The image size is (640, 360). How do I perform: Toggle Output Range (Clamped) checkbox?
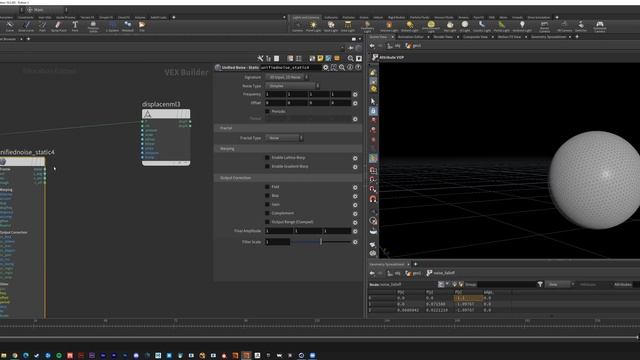pyautogui.click(x=267, y=222)
